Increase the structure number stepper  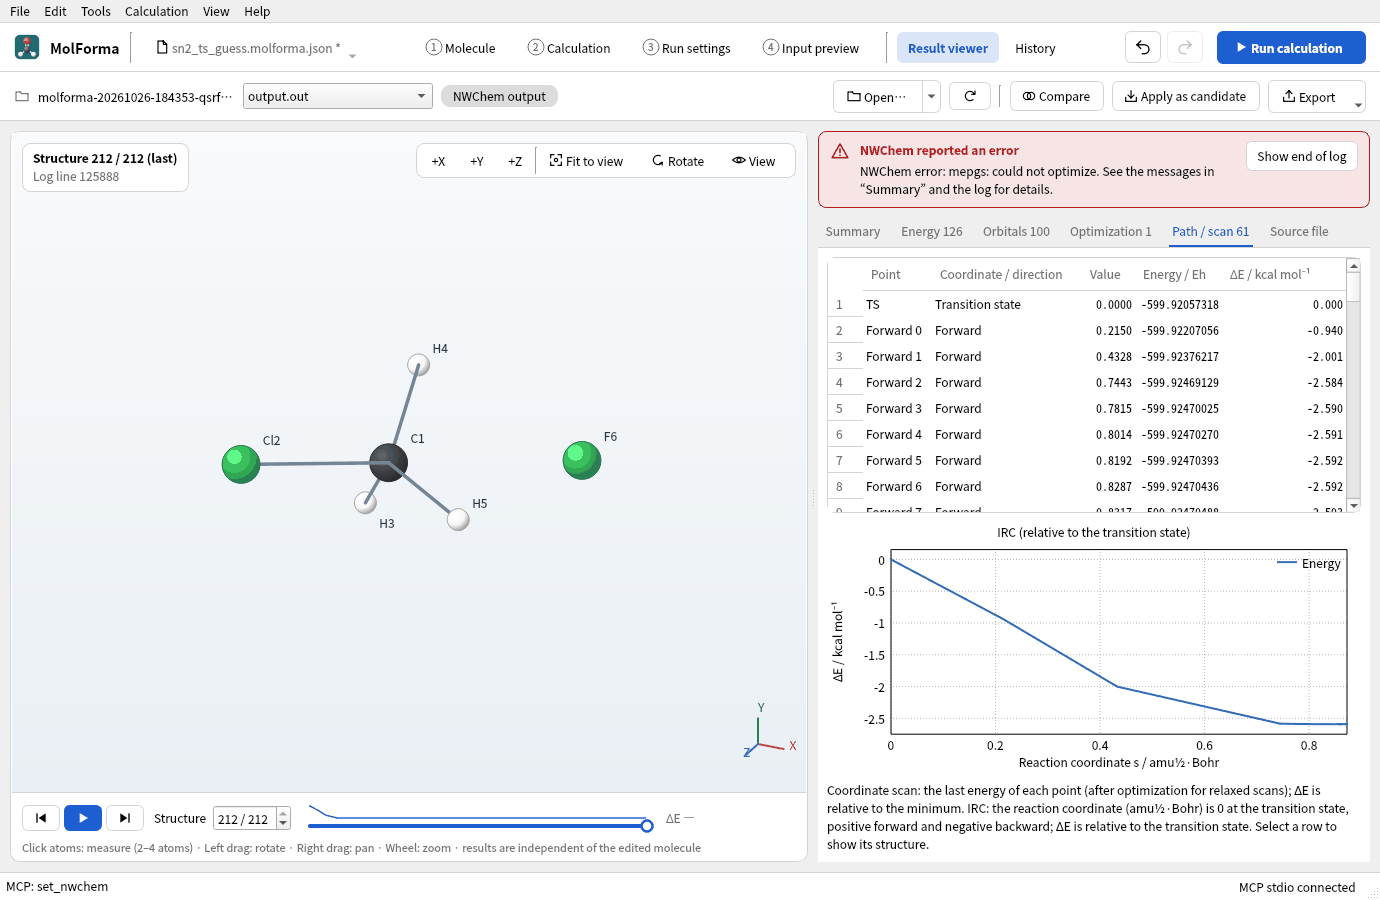(283, 813)
